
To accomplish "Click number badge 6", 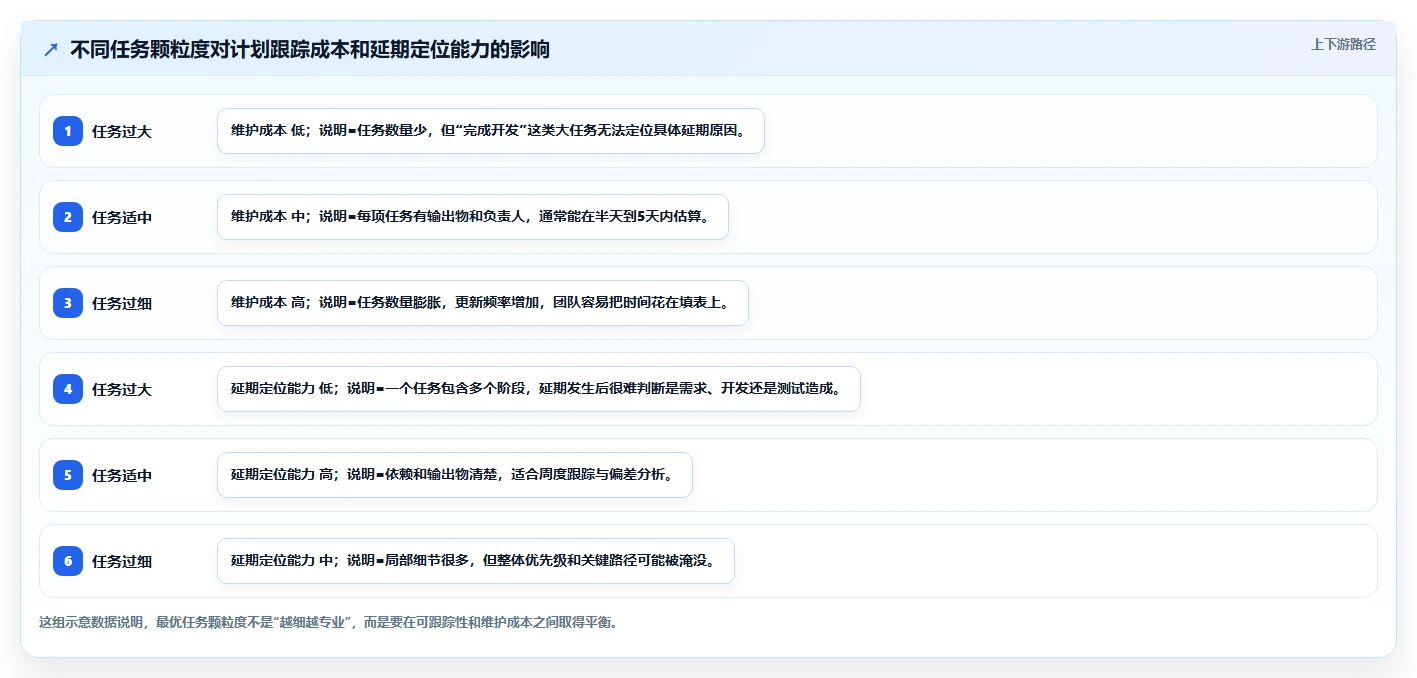I will click(x=68, y=561).
